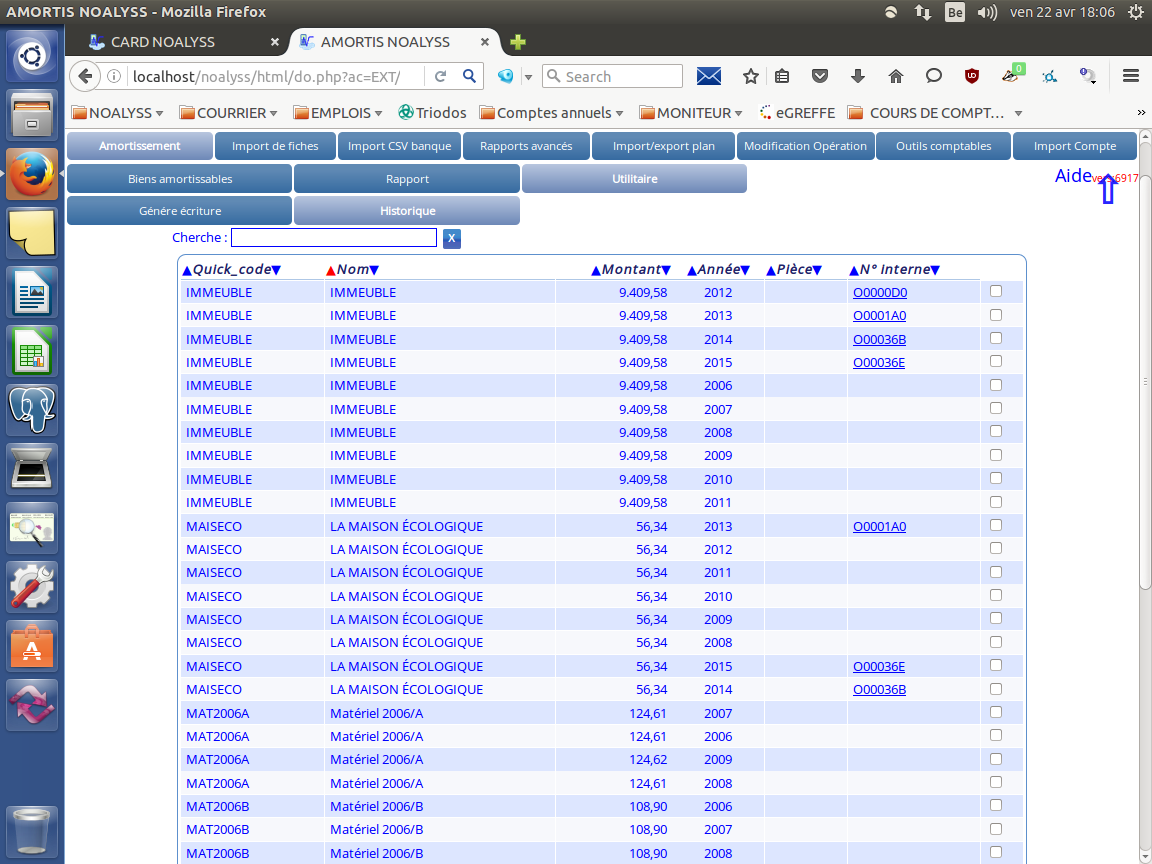The width and height of the screenshot is (1152, 864).
Task: Sort descending by Montant column arrow
Action: coord(666,270)
